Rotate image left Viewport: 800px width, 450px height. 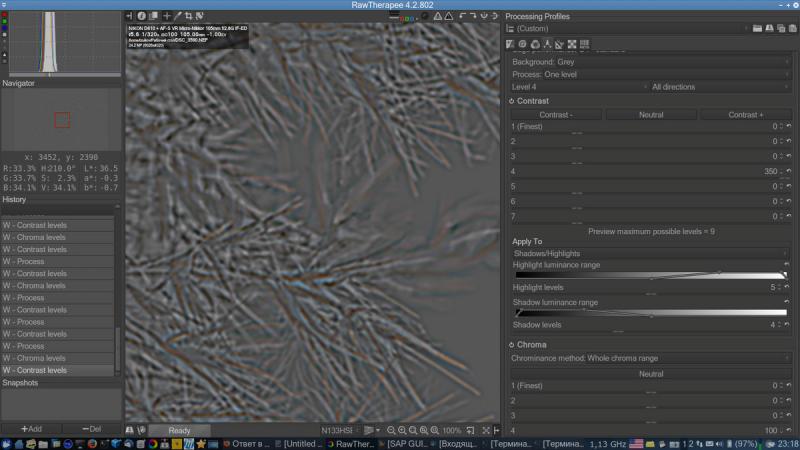(x=462, y=16)
